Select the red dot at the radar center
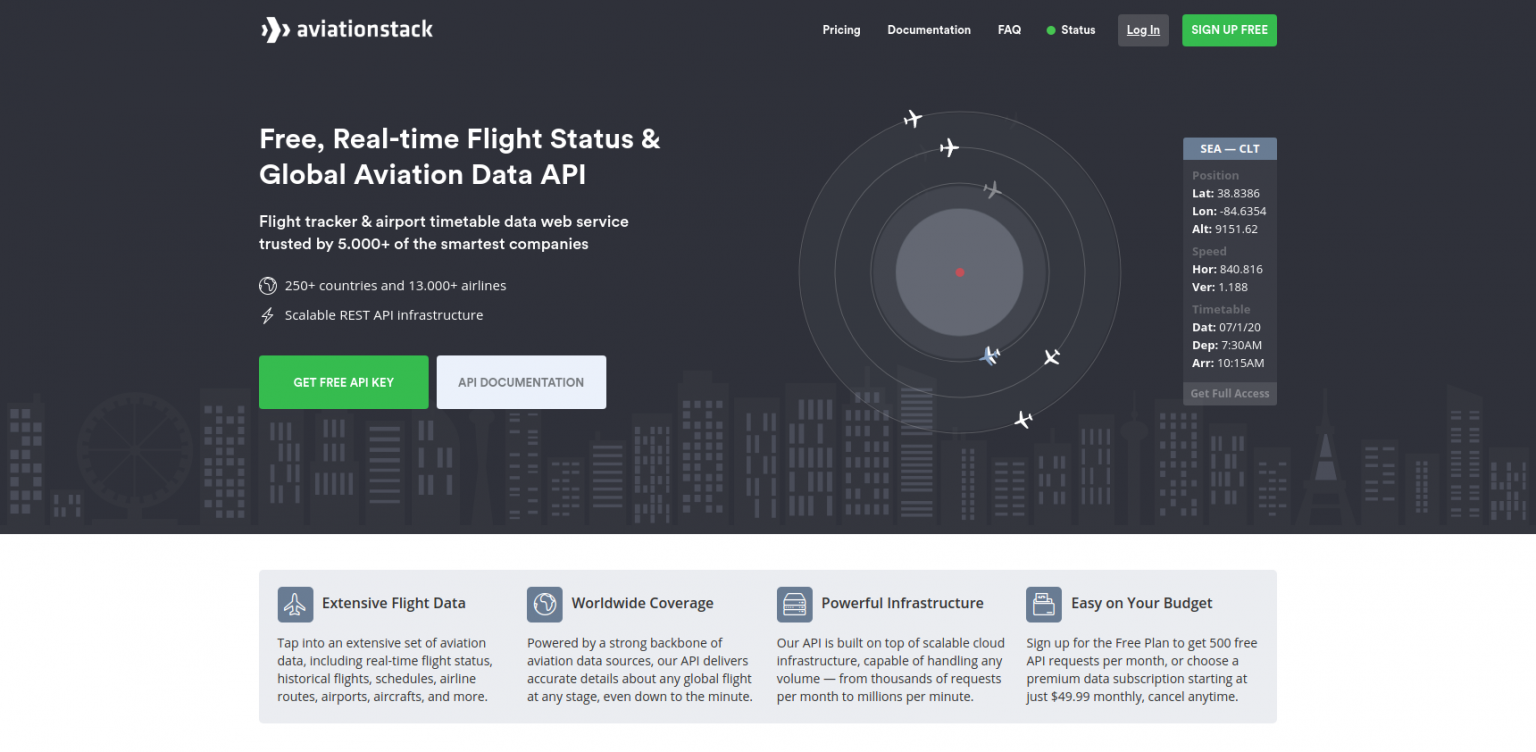1536x752 pixels. point(960,271)
